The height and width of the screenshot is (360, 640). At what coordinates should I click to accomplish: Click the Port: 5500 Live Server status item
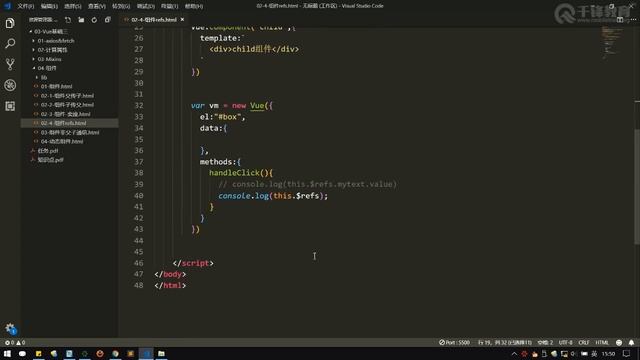pos(454,342)
